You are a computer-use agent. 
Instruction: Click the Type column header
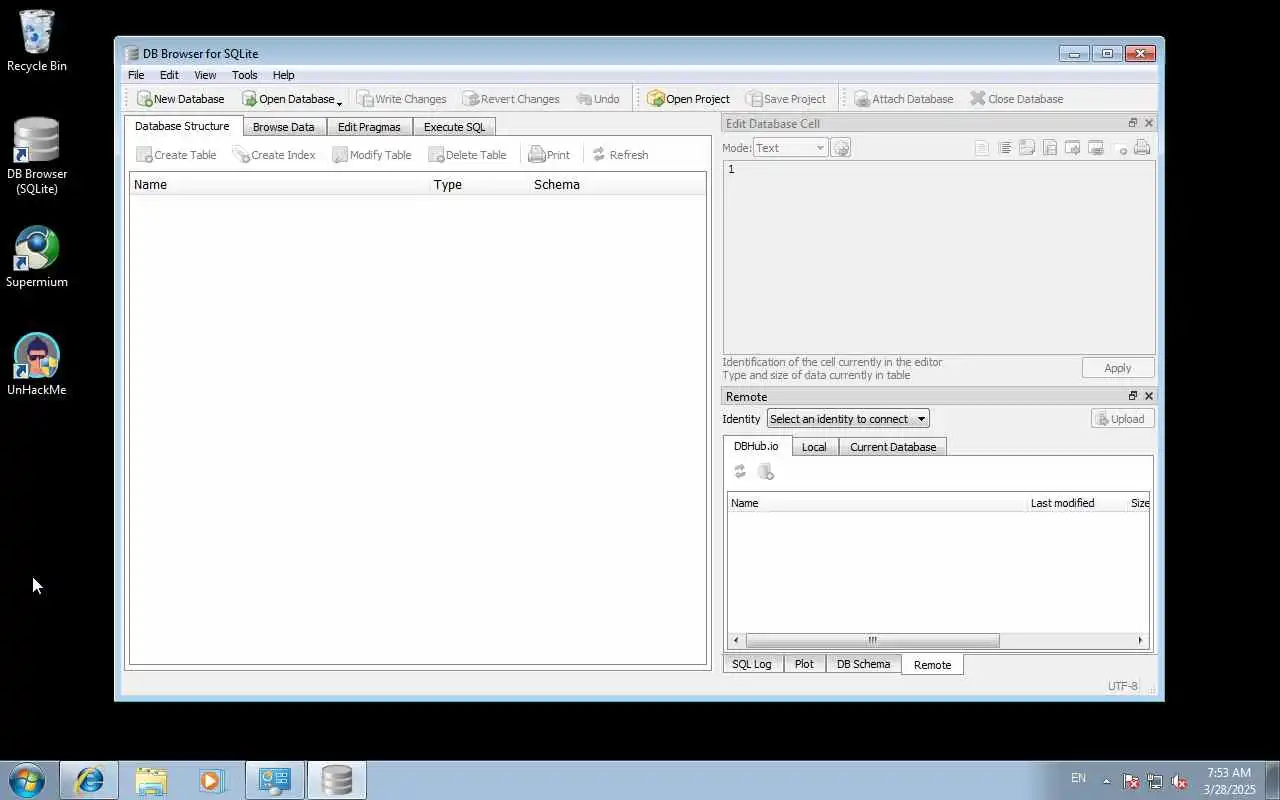[479, 184]
